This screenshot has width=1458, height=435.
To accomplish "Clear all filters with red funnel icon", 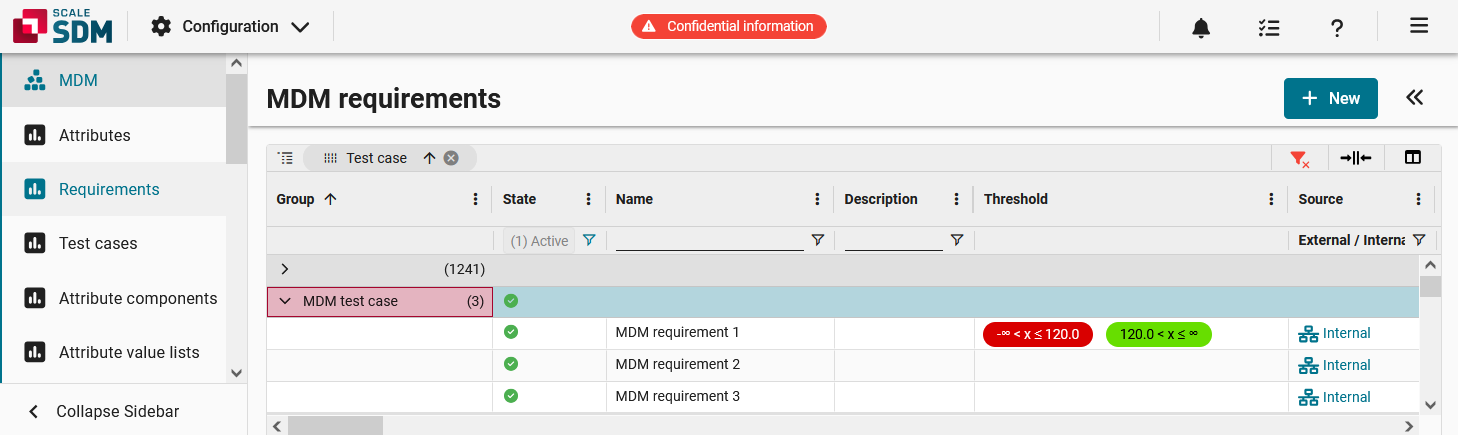I will click(x=1299, y=158).
